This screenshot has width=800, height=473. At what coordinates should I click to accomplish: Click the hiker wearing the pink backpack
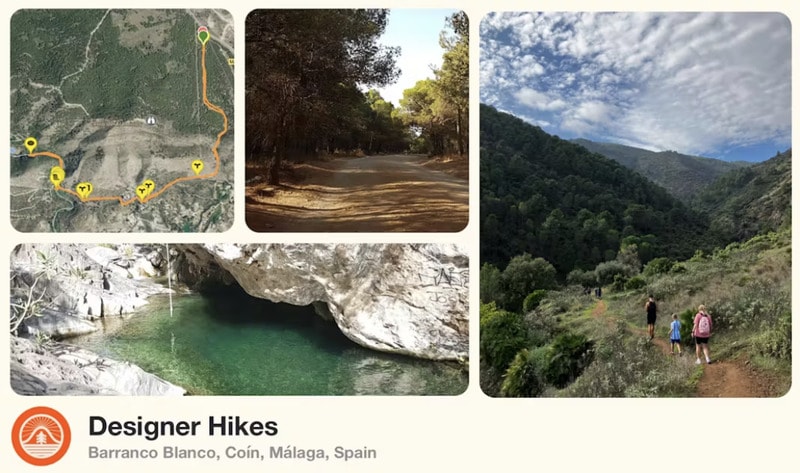[x=702, y=334]
